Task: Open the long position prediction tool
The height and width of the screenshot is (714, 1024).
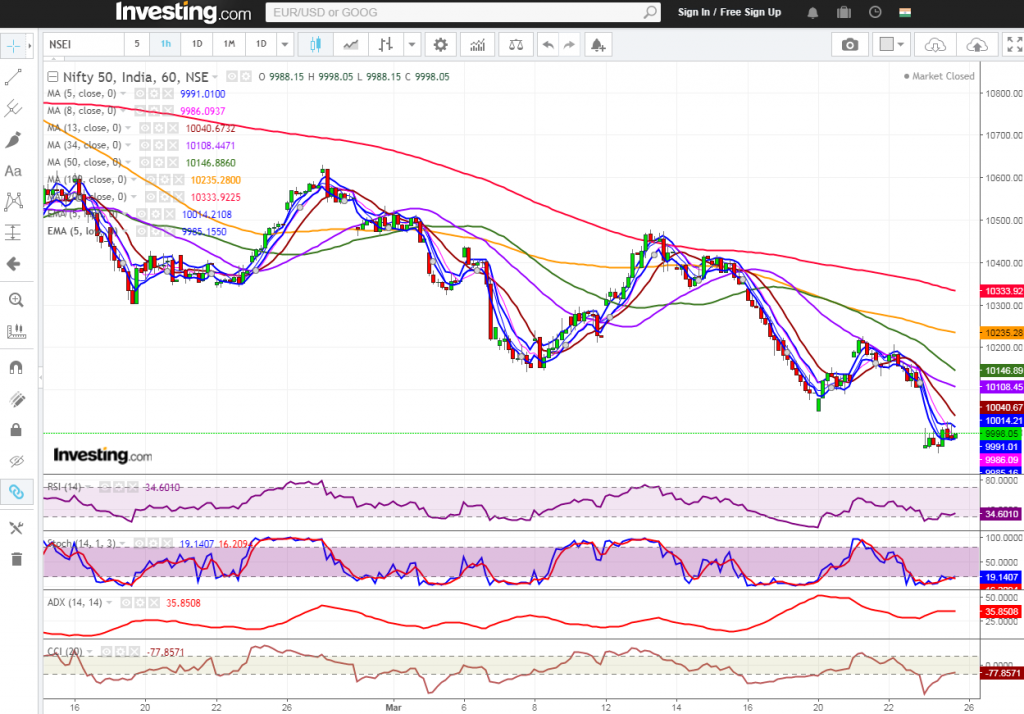Action: (x=13, y=233)
